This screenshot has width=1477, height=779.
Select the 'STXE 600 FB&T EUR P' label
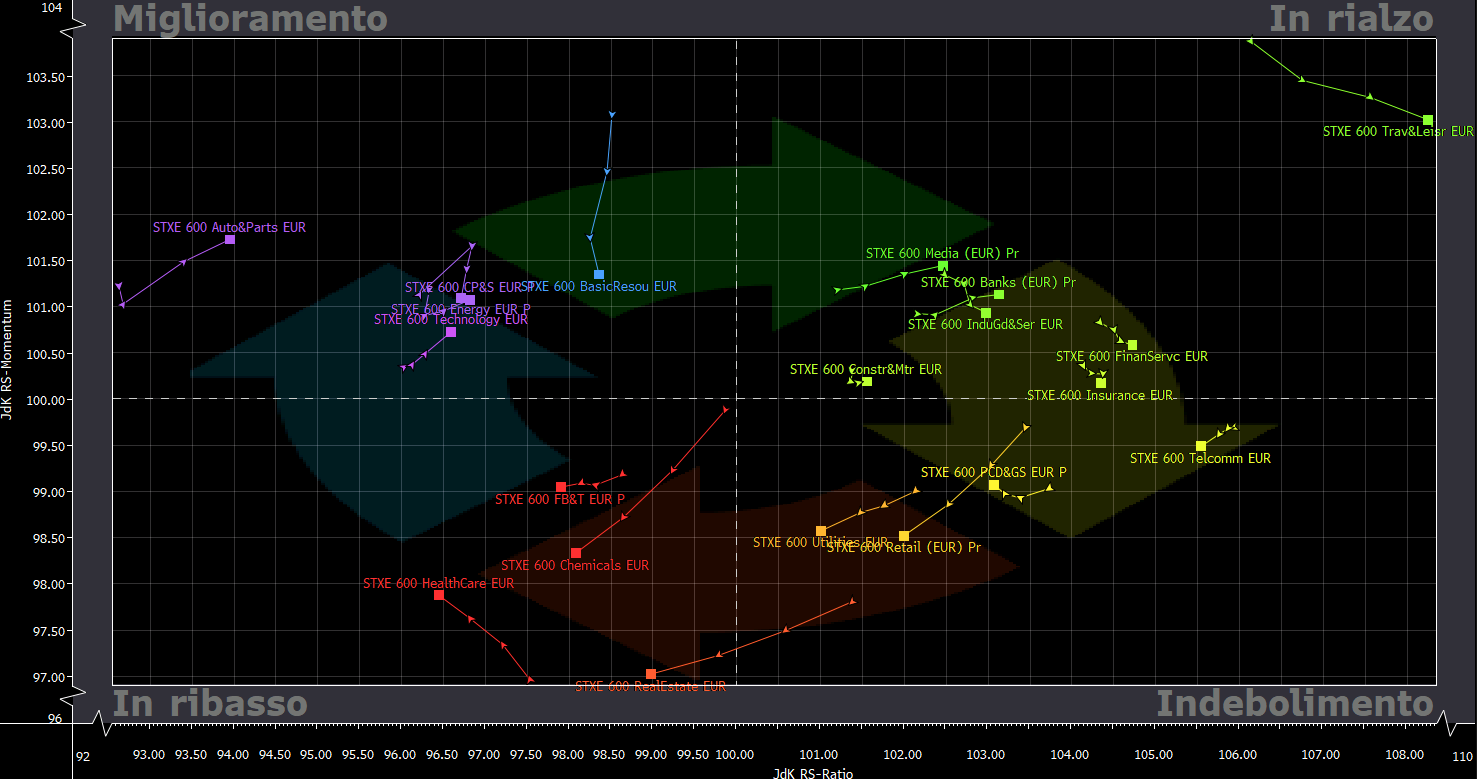[560, 499]
